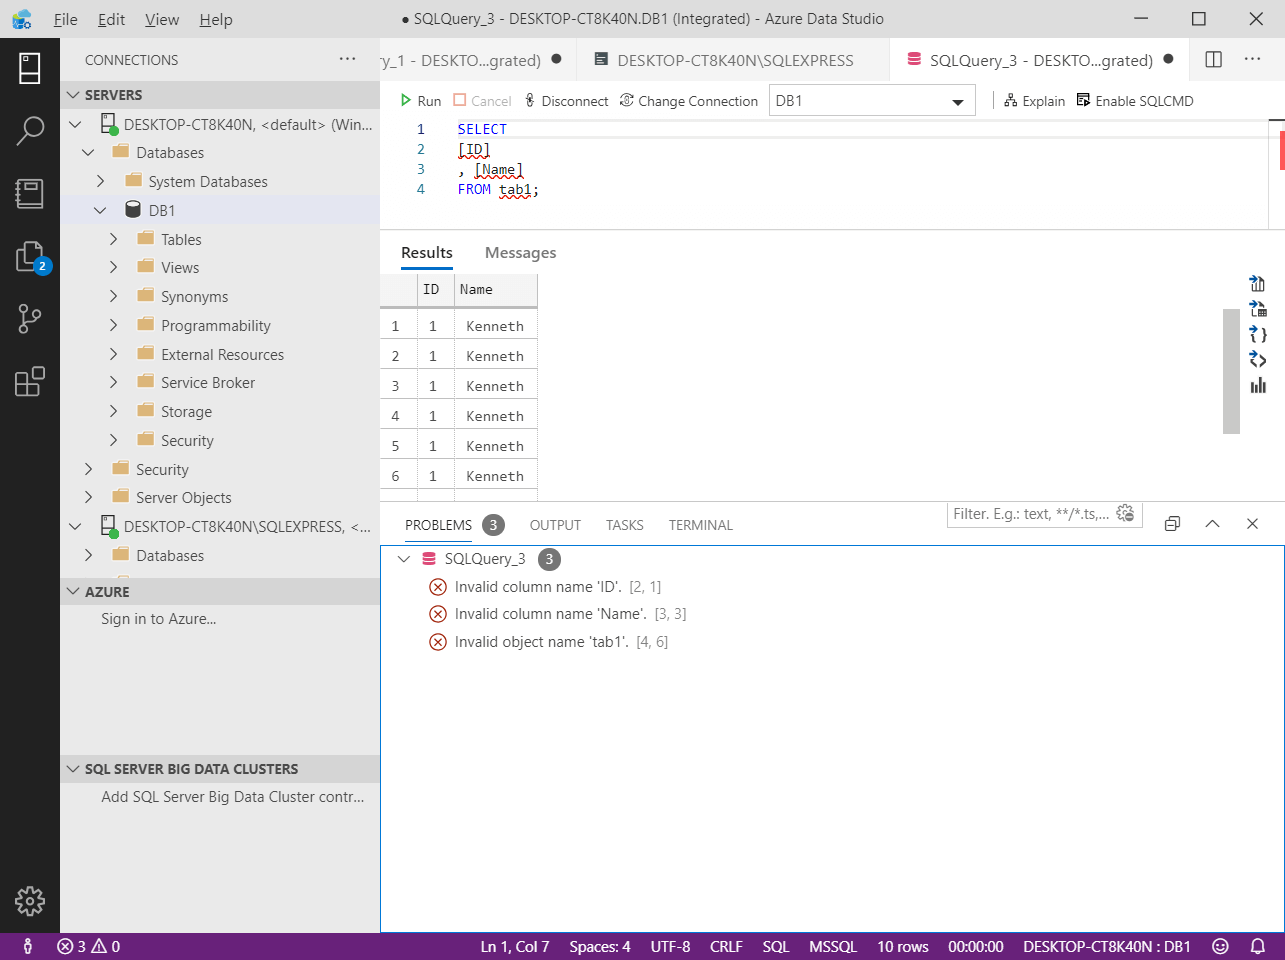This screenshot has height=960, width=1285.
Task: Collapse the SERVERS section
Action: (220, 95)
